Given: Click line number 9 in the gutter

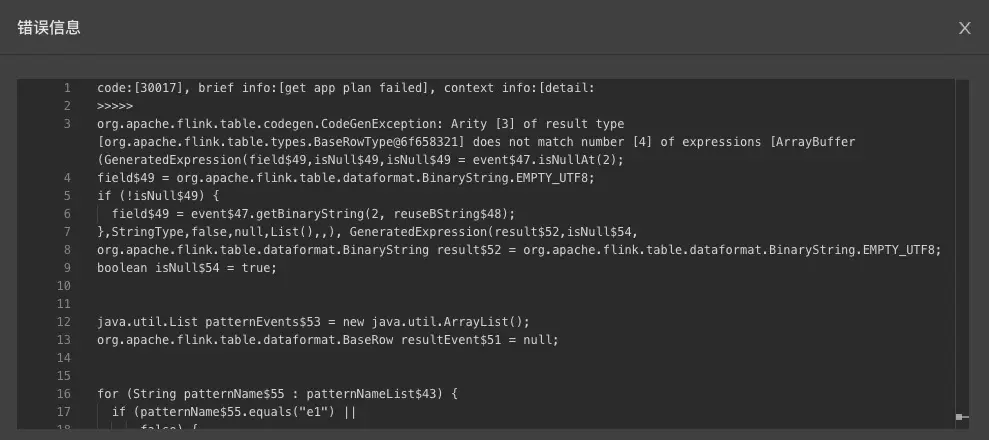Looking at the screenshot, I should tap(66, 268).
